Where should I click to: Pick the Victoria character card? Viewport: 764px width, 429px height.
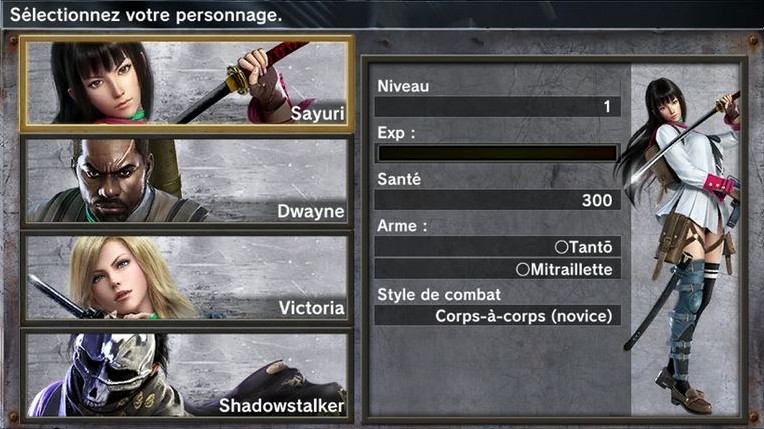[187, 278]
